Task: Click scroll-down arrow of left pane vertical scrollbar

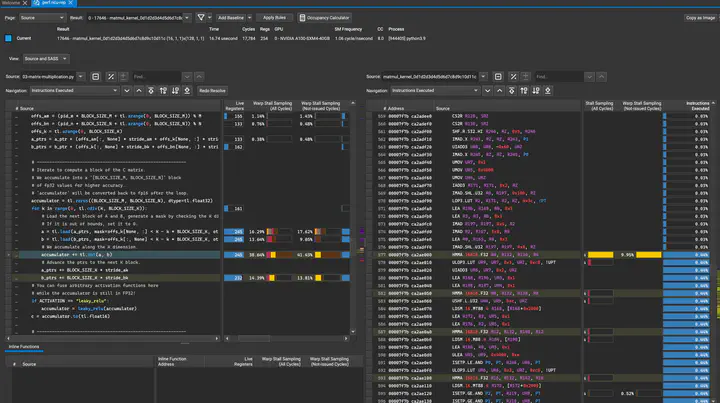Action: point(353,331)
